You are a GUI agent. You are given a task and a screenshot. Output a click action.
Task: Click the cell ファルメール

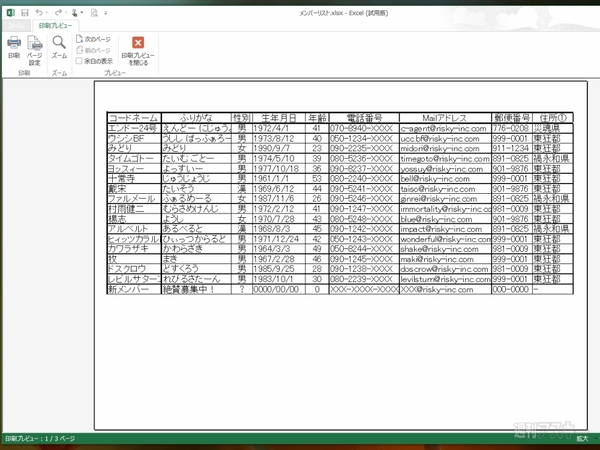(x=134, y=199)
